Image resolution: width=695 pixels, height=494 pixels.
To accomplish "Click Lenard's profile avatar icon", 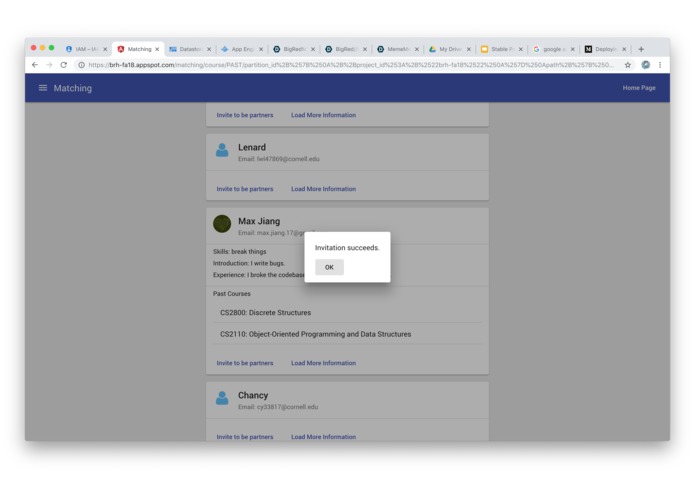I will [x=222, y=150].
